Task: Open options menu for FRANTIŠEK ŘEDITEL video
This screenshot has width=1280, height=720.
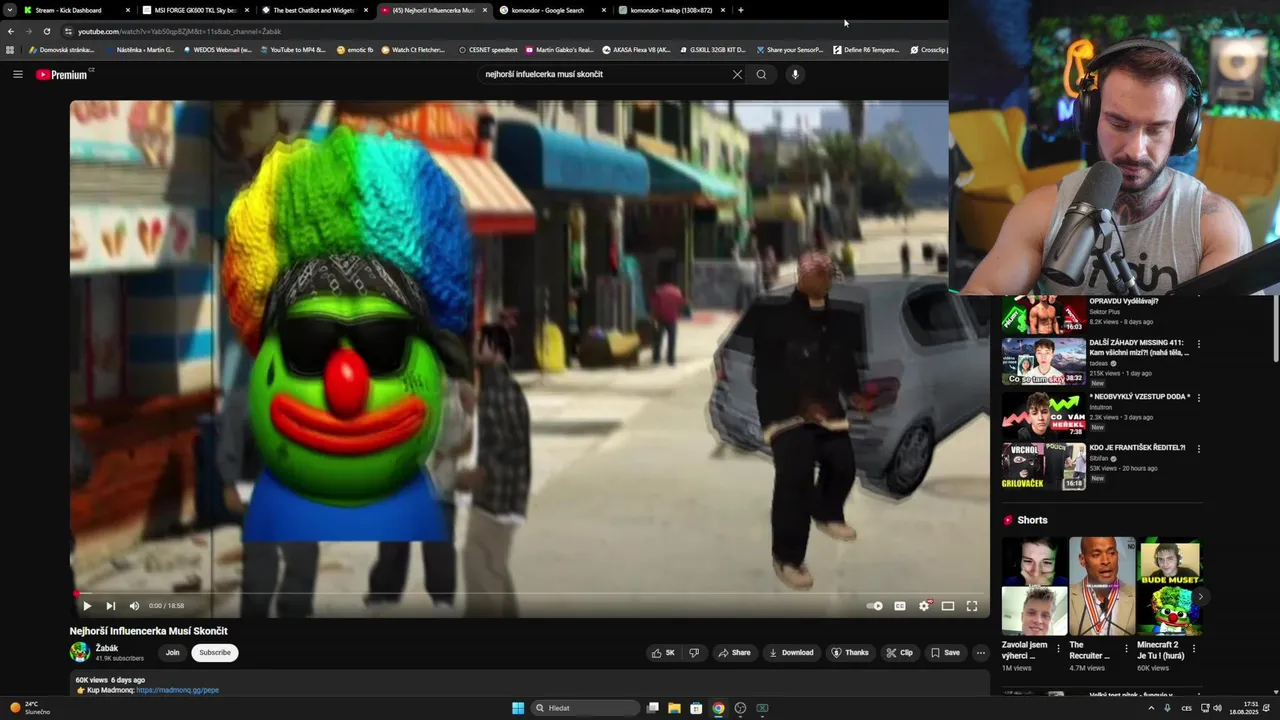Action: [x=1199, y=449]
